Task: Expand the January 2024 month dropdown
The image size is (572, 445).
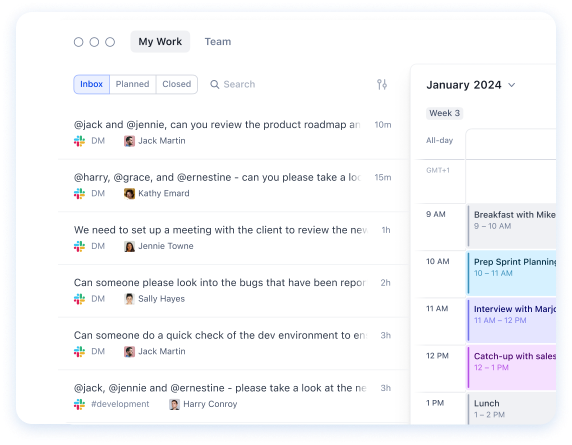Action: coord(511,85)
